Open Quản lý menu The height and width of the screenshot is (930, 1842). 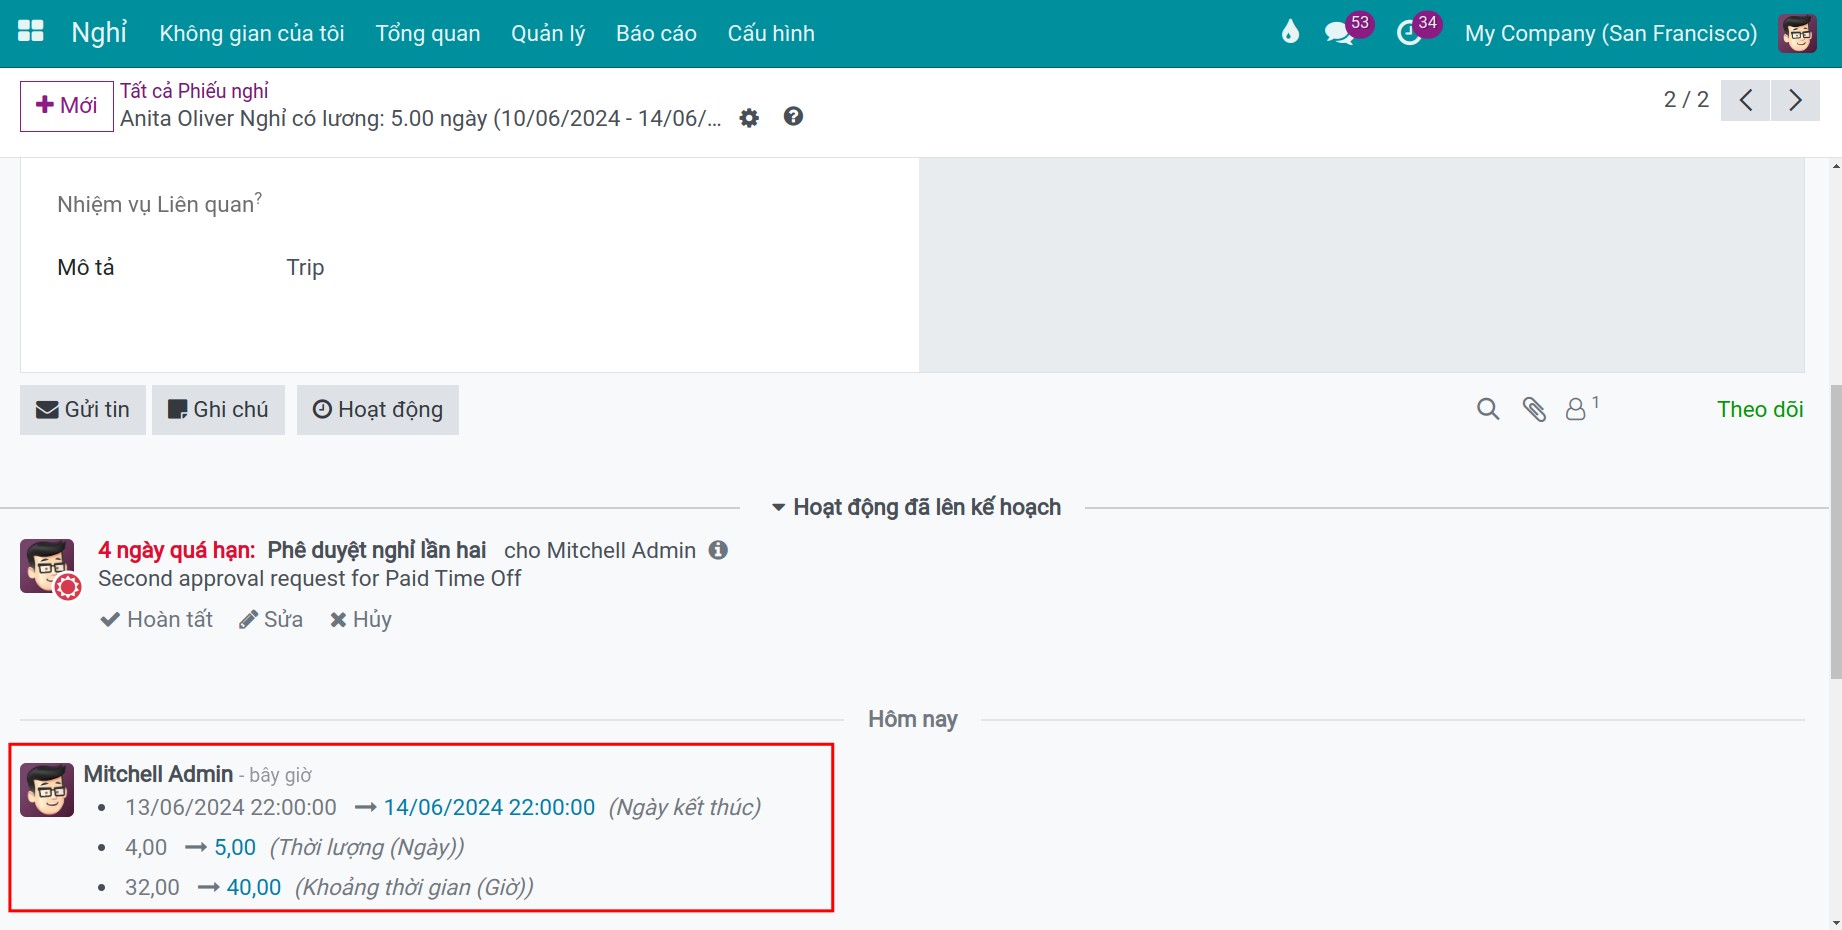click(x=548, y=33)
